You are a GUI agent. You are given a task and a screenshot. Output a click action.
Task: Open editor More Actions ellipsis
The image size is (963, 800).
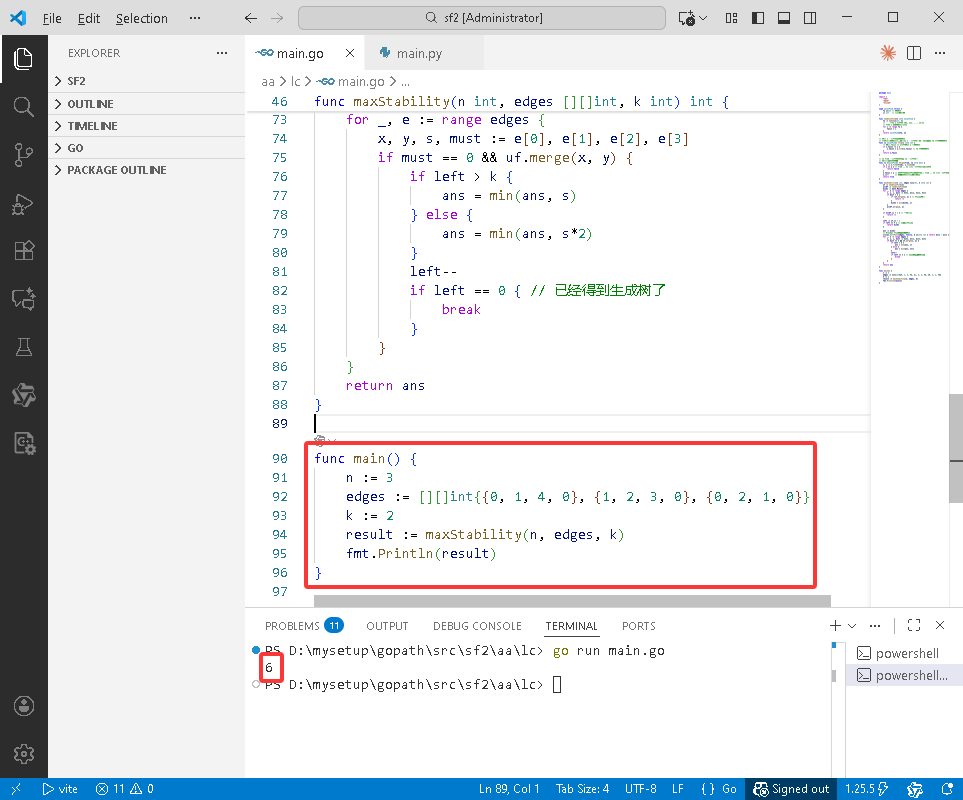pyautogui.click(x=940, y=53)
